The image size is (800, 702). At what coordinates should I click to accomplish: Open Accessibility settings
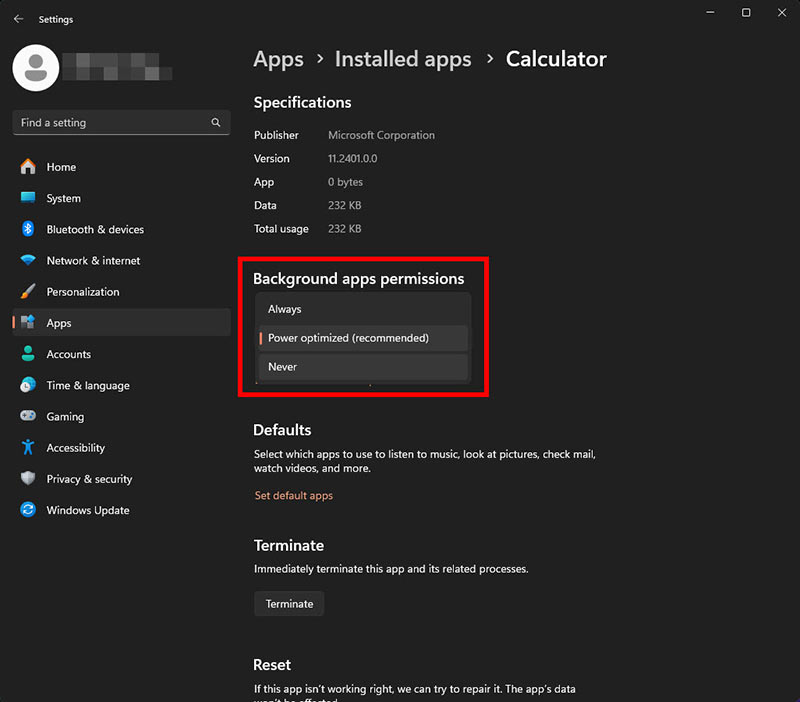[121, 447]
